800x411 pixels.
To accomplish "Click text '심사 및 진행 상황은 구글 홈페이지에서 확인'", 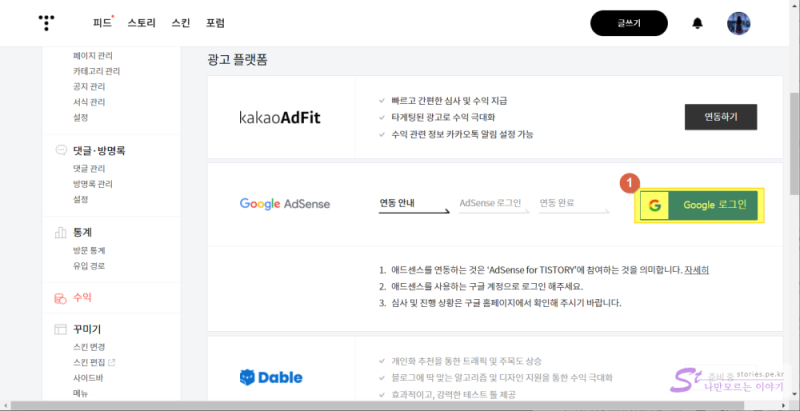I will 483,303.
